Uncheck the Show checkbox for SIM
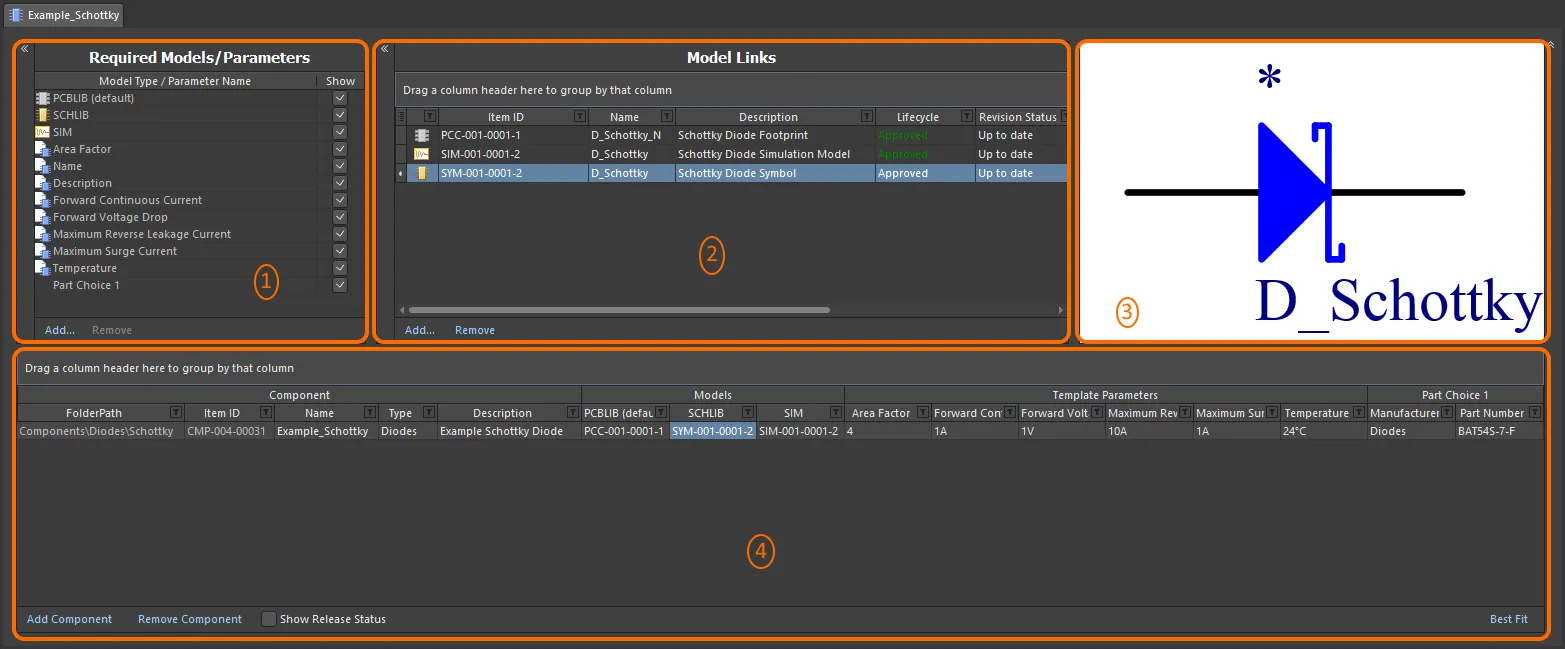The width and height of the screenshot is (1565, 649). (339, 132)
